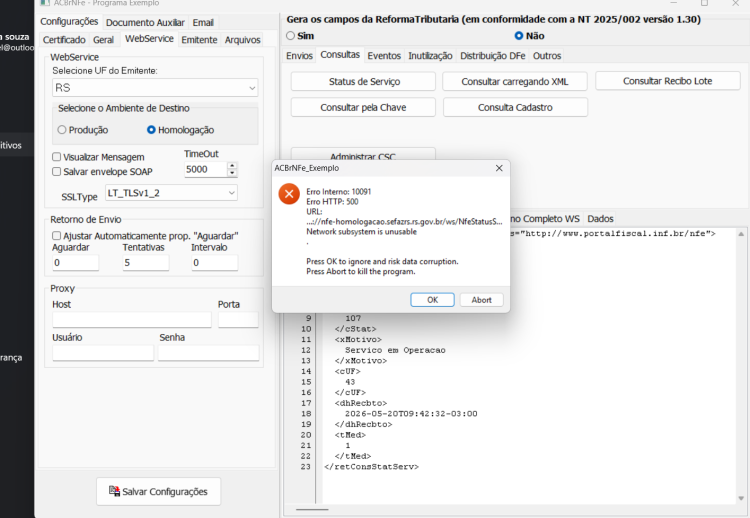
Task: Enable Salvar envelope SOAP checkbox
Action: click(x=56, y=171)
